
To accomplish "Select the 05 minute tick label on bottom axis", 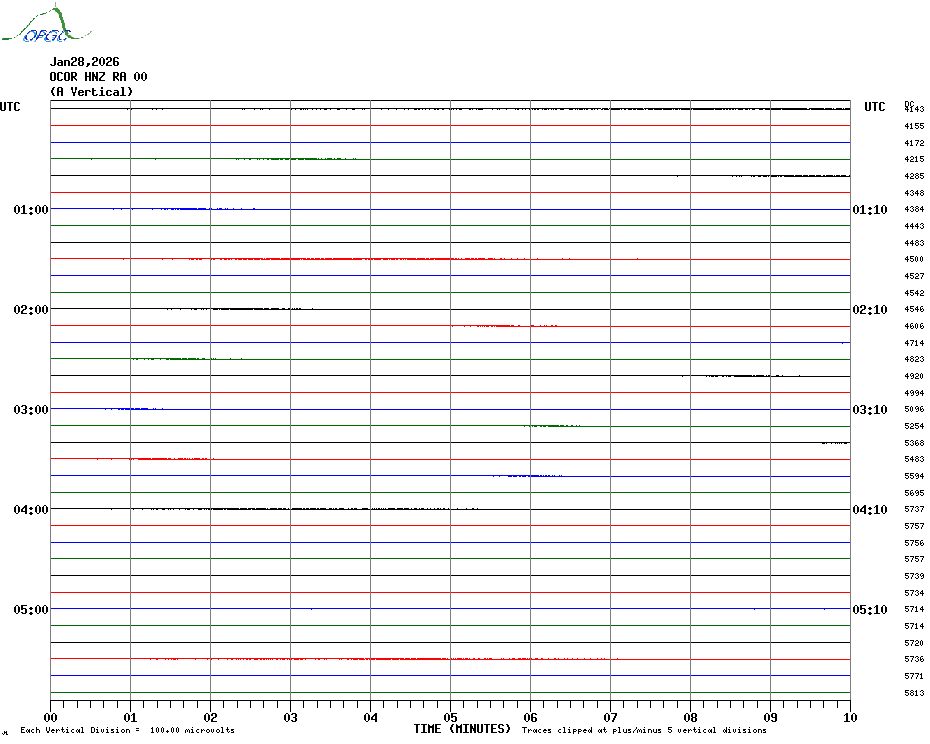I will pos(450,717).
